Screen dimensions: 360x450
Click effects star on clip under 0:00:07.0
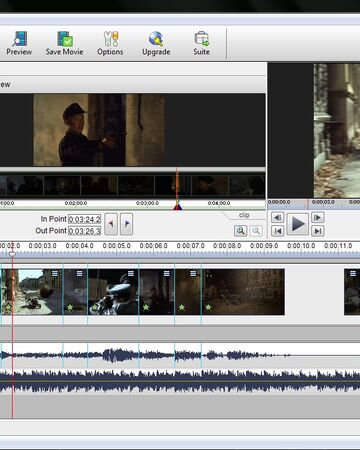click(x=182, y=307)
